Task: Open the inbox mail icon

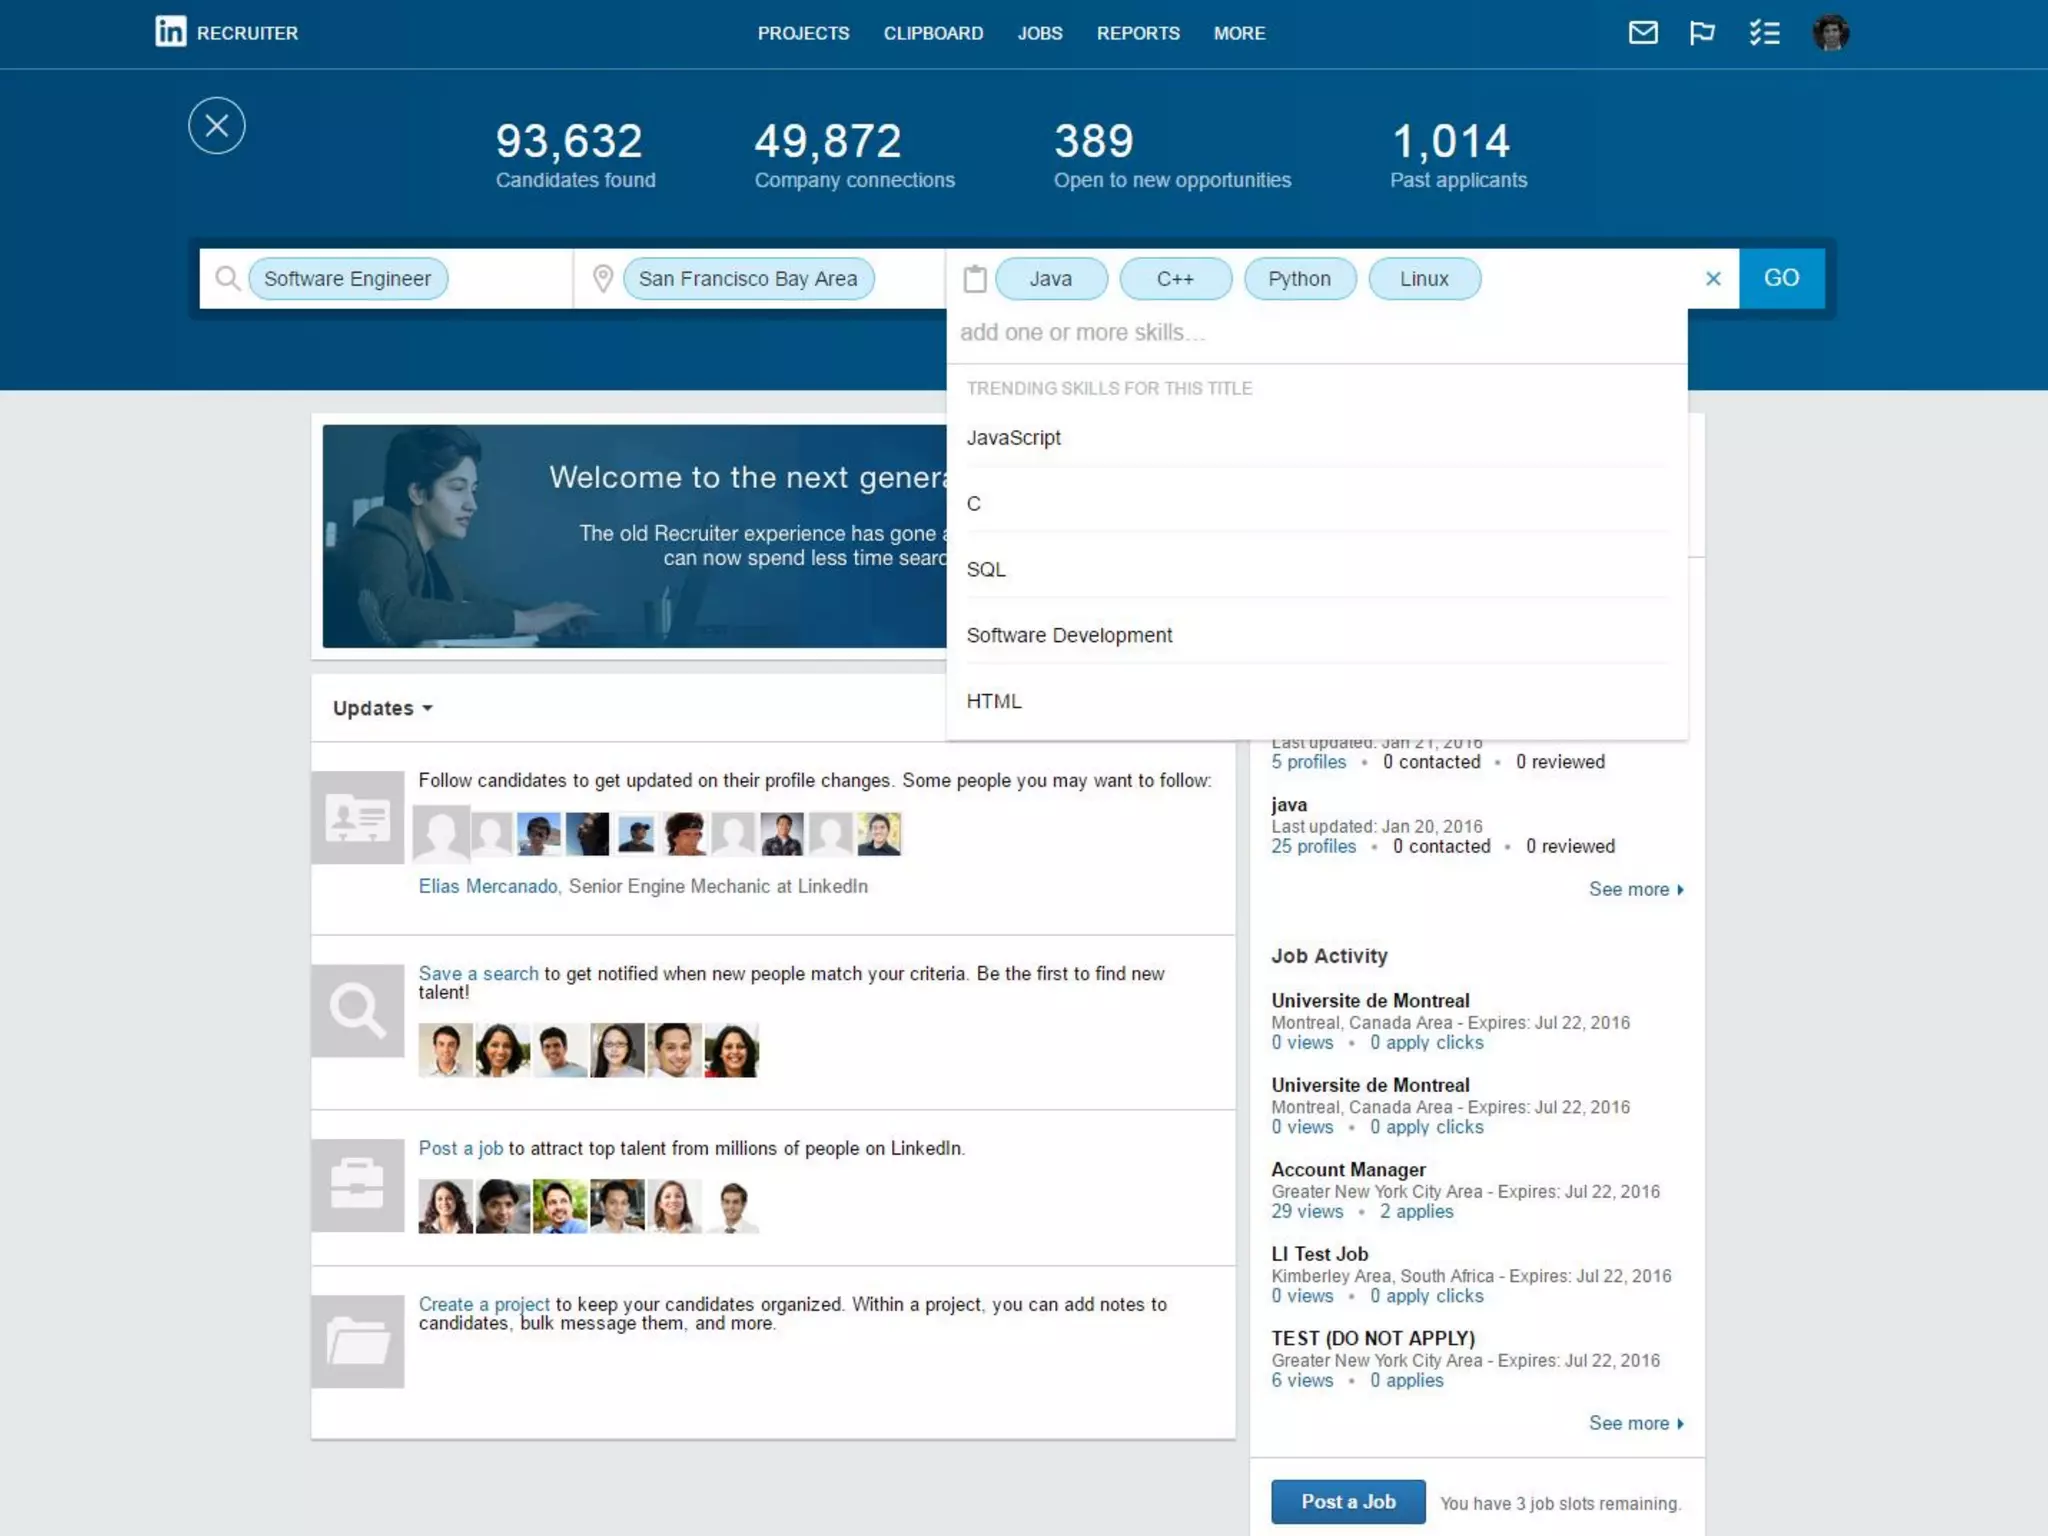Action: click(x=1643, y=33)
